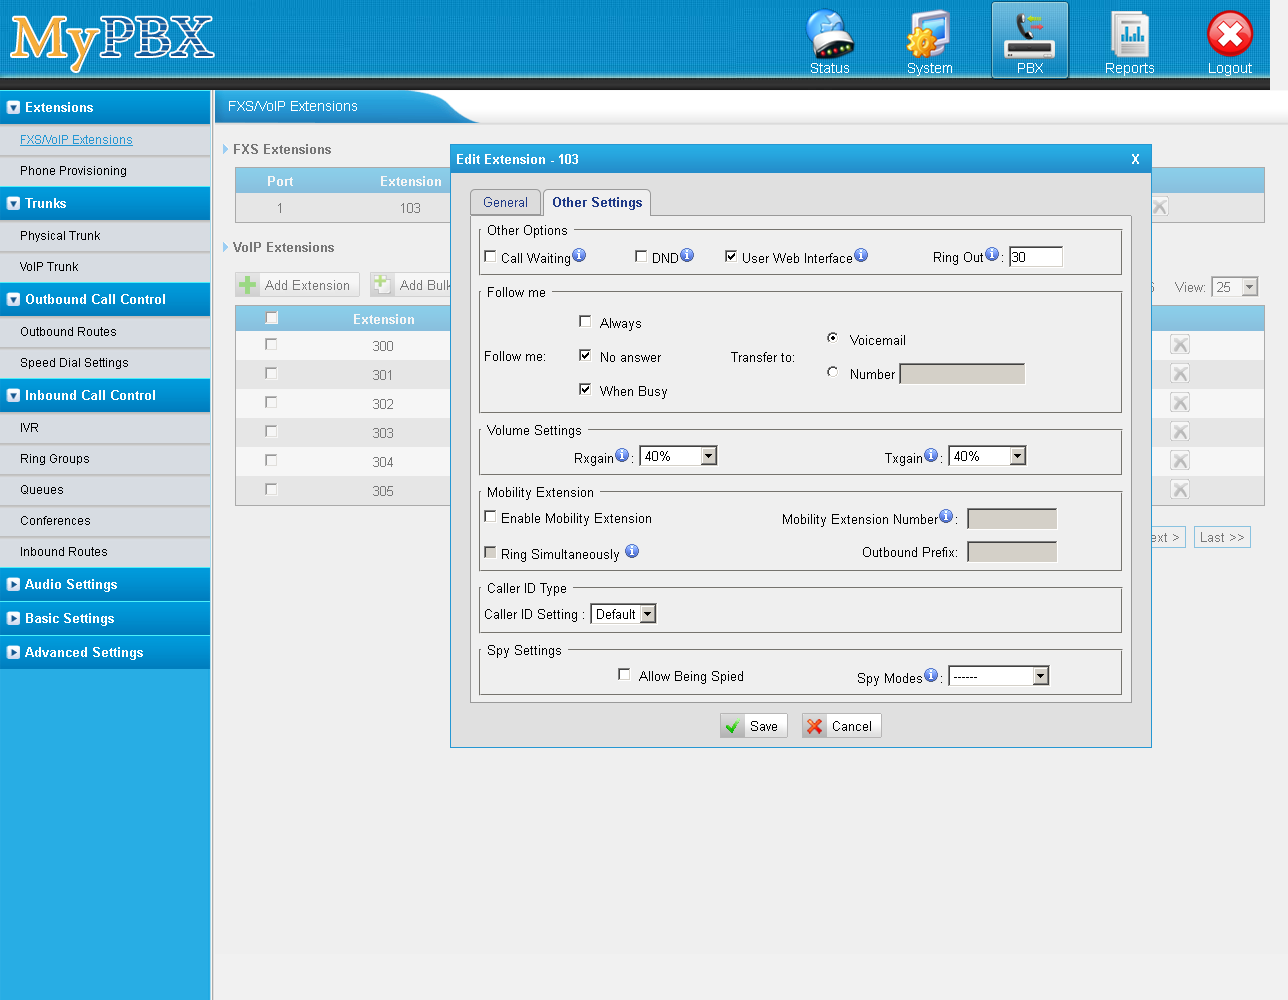The height and width of the screenshot is (1000, 1288).
Task: Click delete icon for FXS extension 103
Action: tap(1159, 207)
